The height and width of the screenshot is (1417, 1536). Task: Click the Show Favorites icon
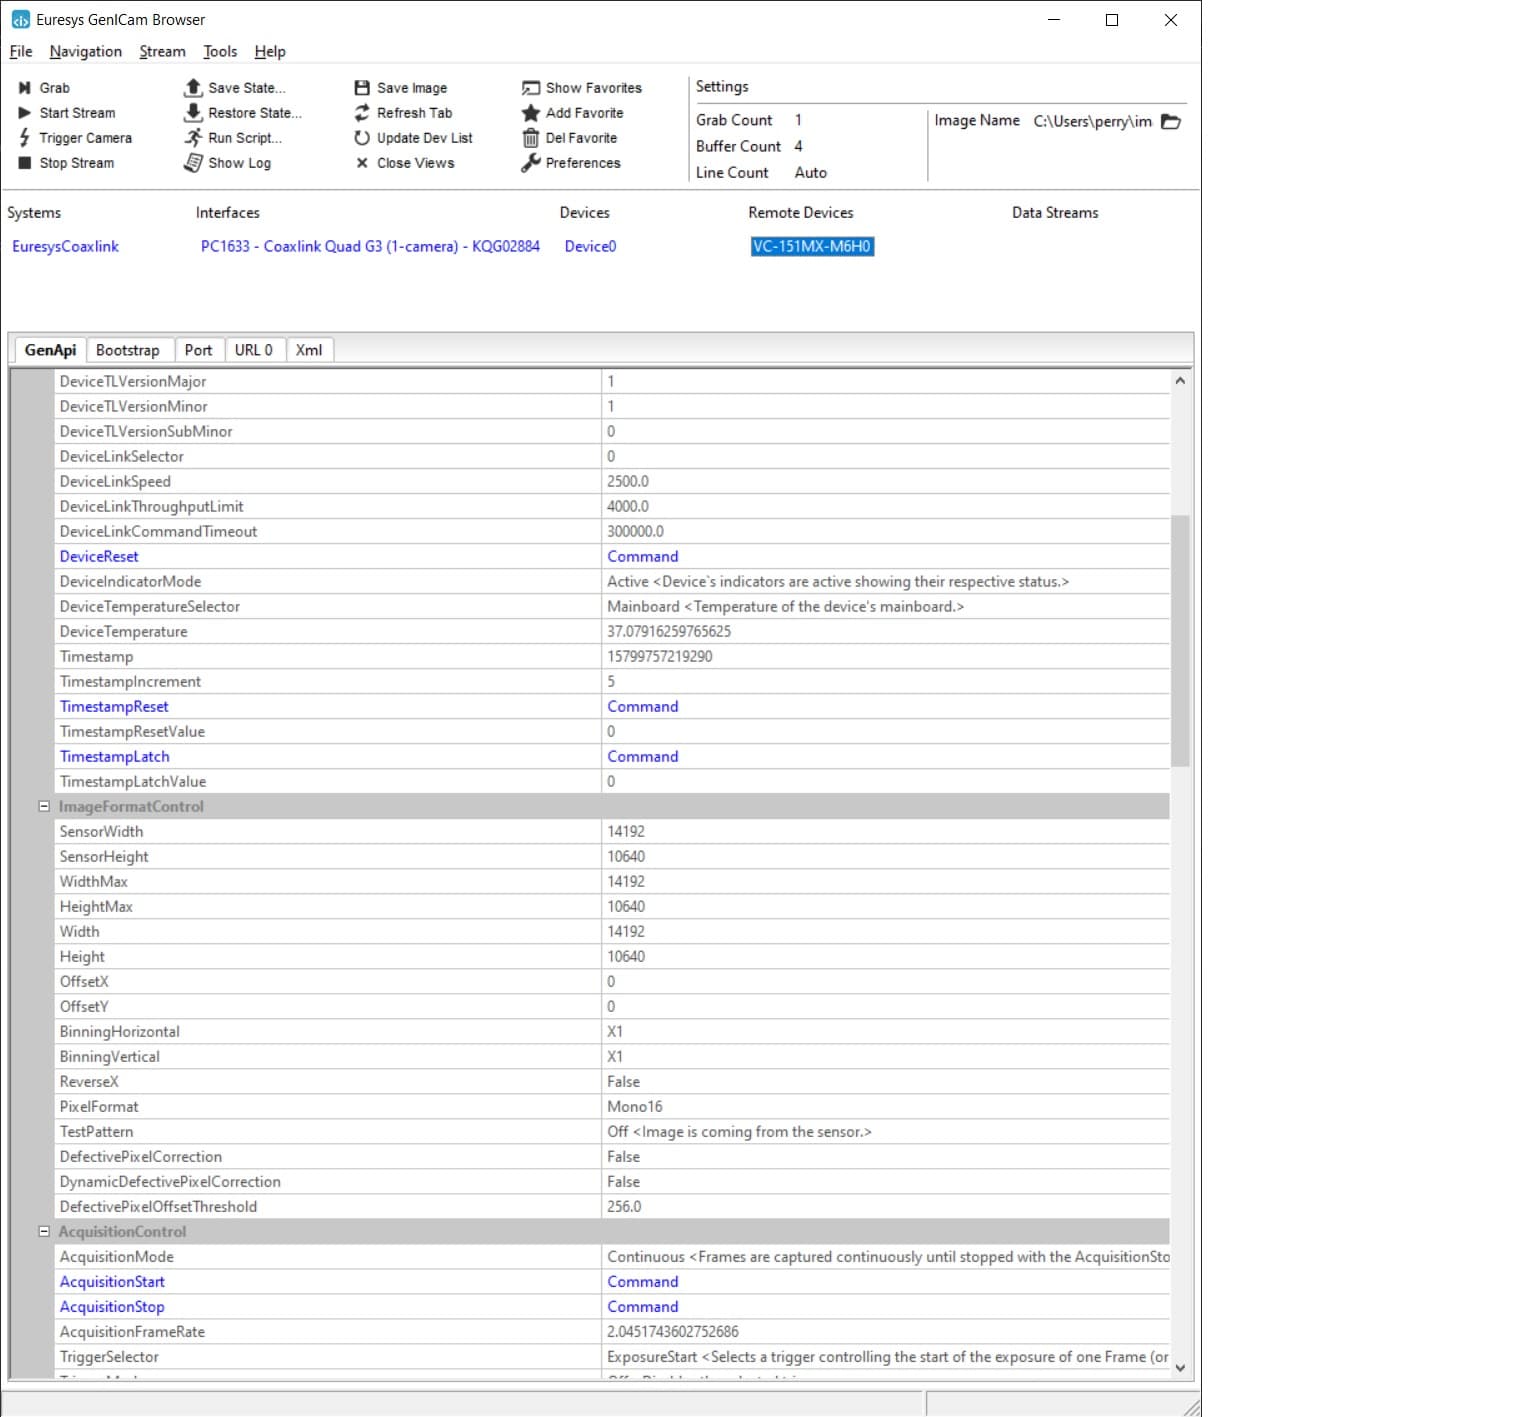click(x=531, y=88)
